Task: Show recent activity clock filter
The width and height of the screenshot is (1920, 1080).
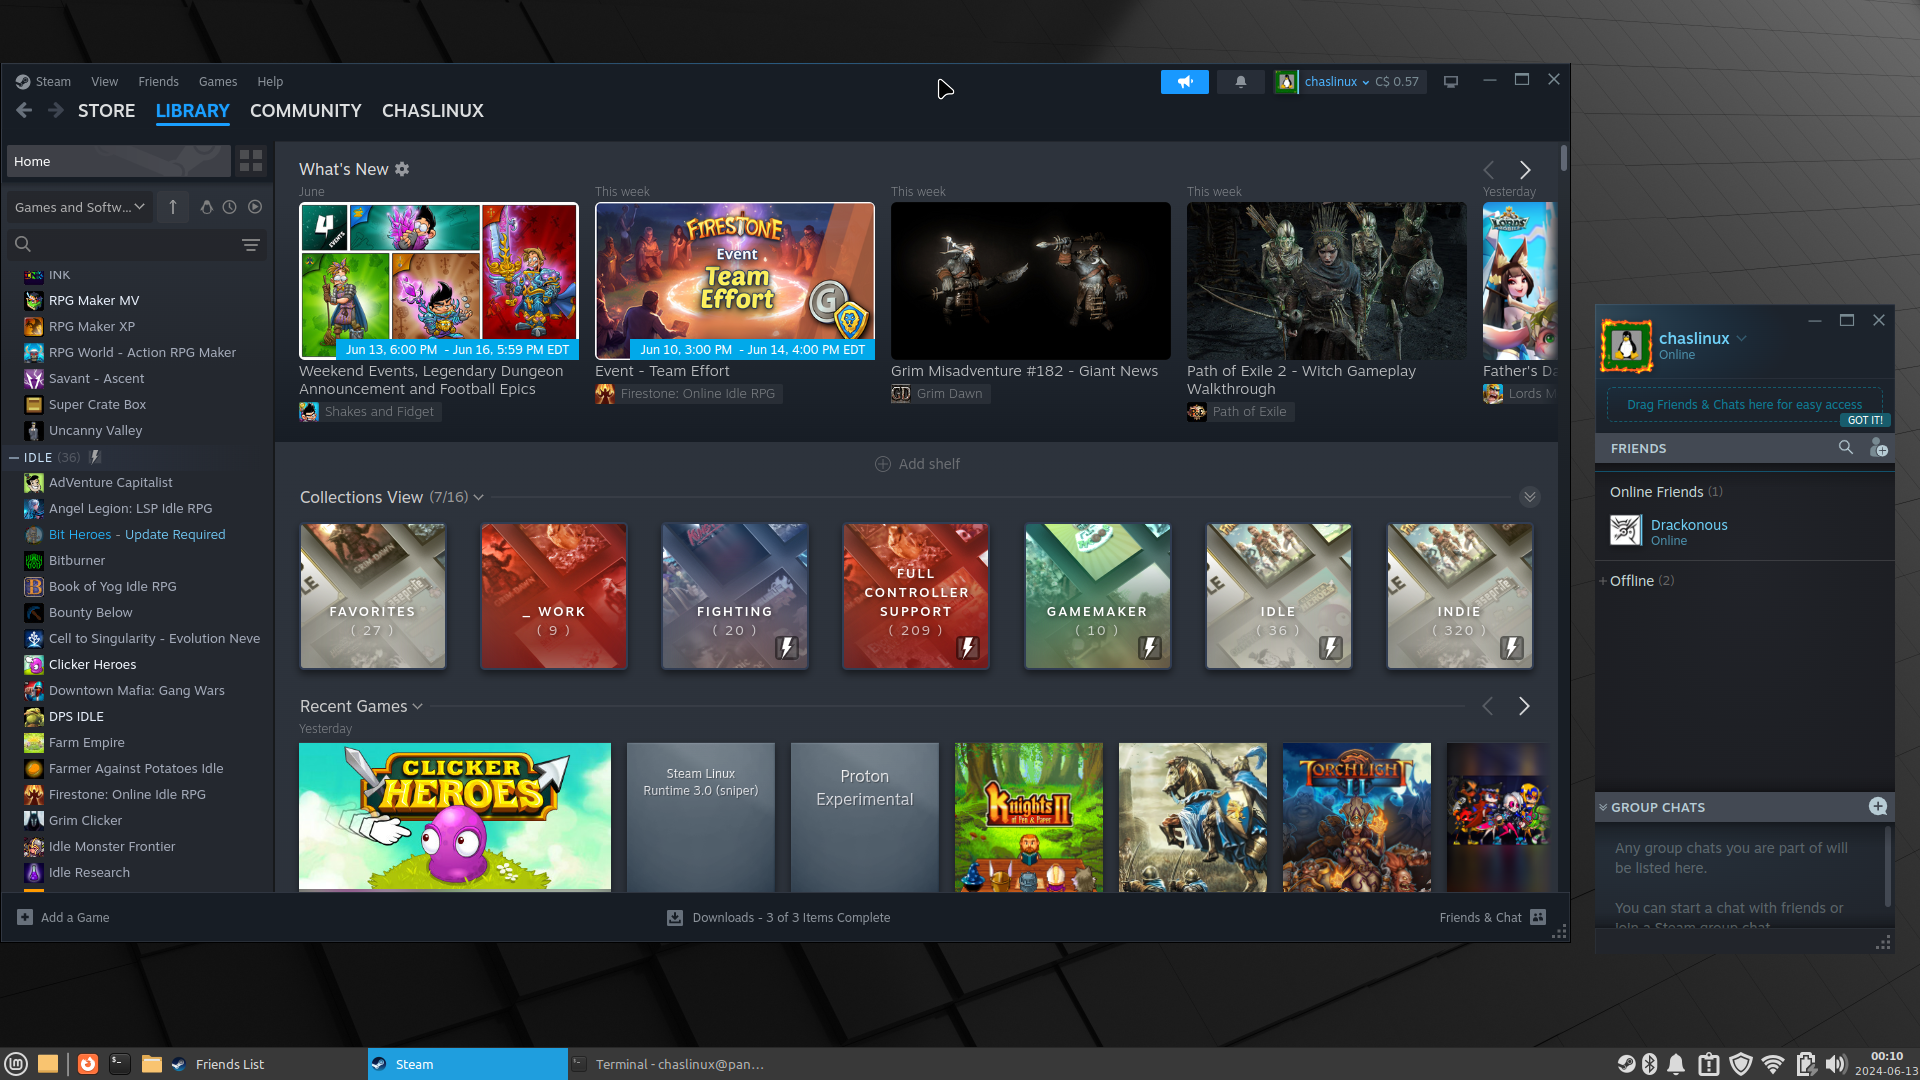Action: coord(230,207)
